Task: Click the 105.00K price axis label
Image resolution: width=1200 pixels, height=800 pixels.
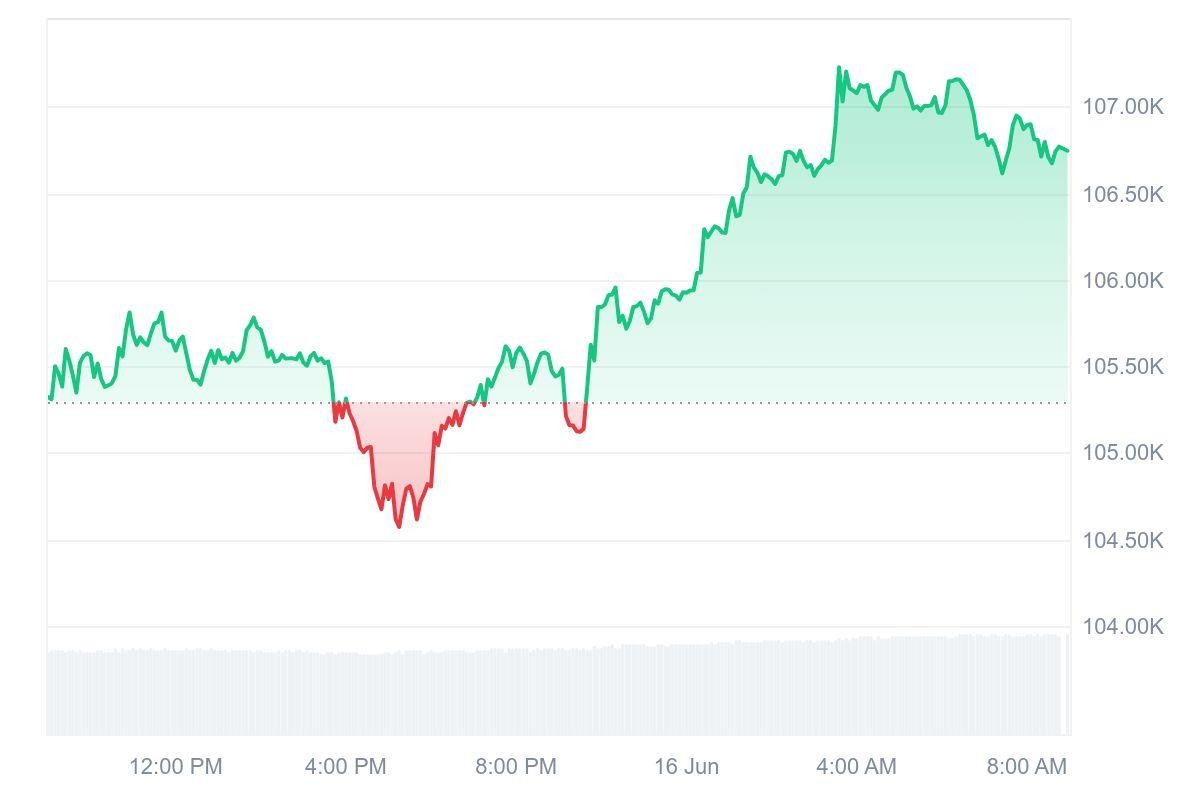Action: point(1123,453)
